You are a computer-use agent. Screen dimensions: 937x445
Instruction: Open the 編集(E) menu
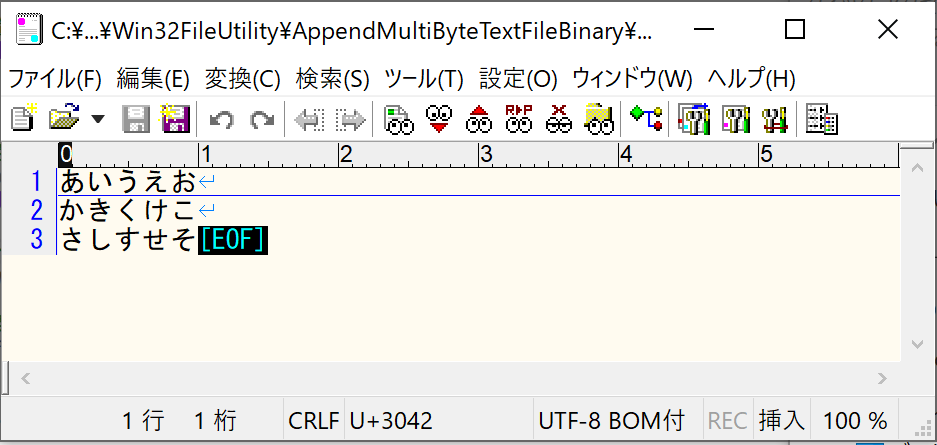[153, 79]
